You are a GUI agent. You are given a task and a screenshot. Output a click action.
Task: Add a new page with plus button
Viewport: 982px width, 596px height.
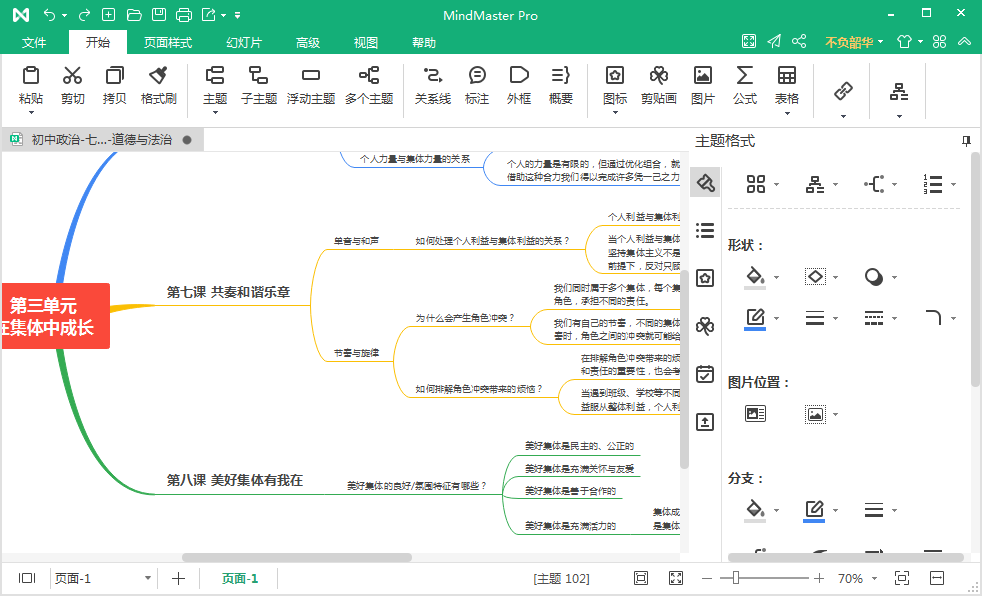coord(178,578)
